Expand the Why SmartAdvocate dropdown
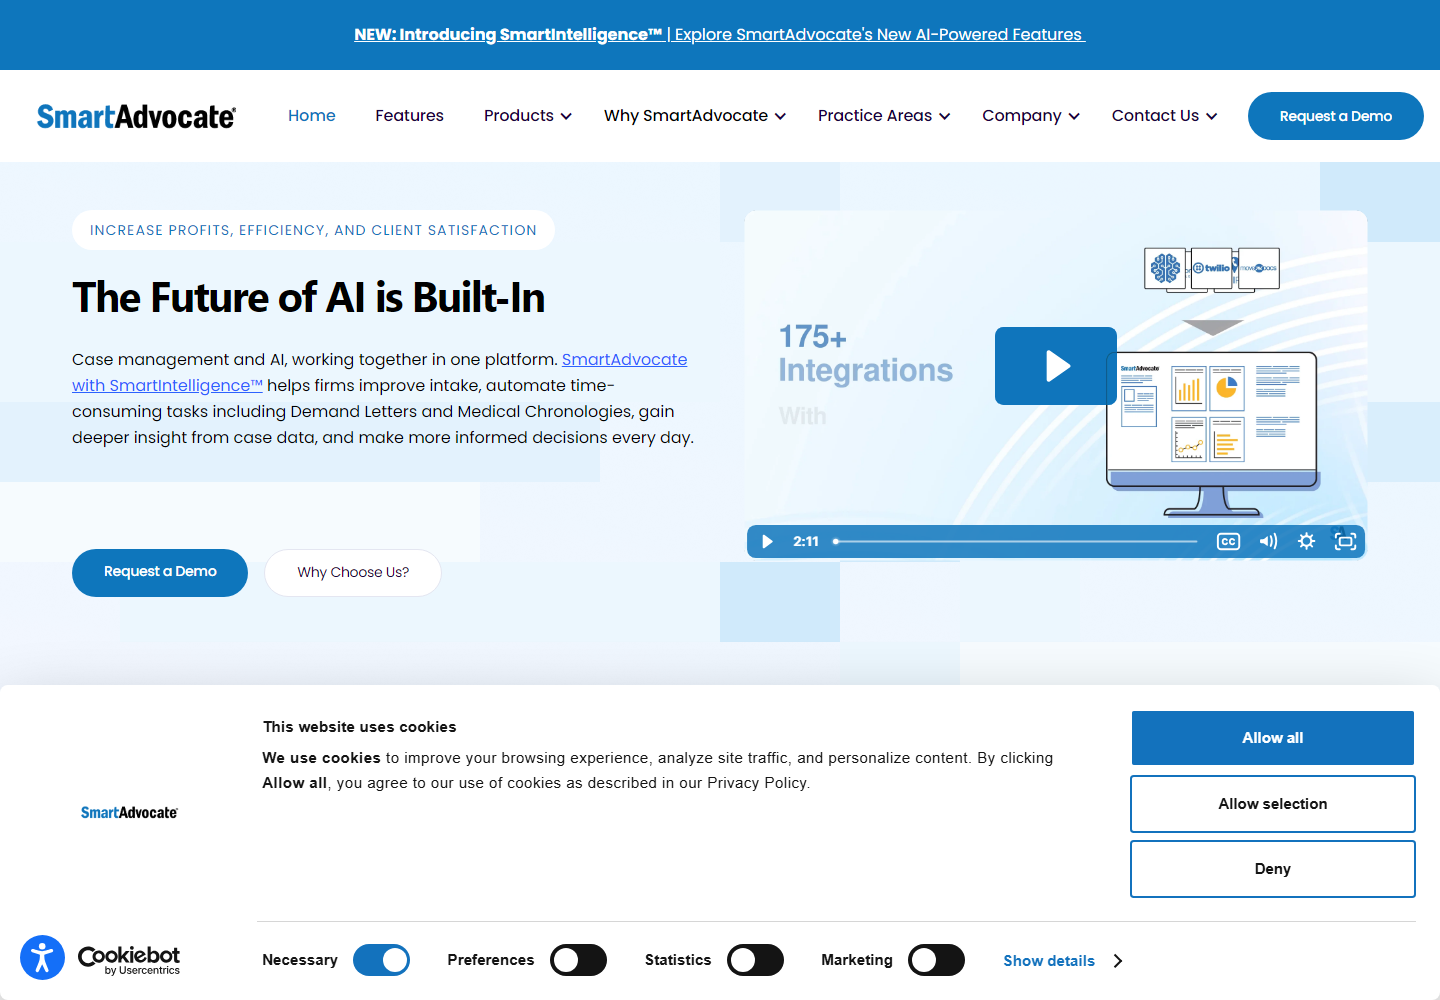The width and height of the screenshot is (1440, 1000). pos(695,116)
